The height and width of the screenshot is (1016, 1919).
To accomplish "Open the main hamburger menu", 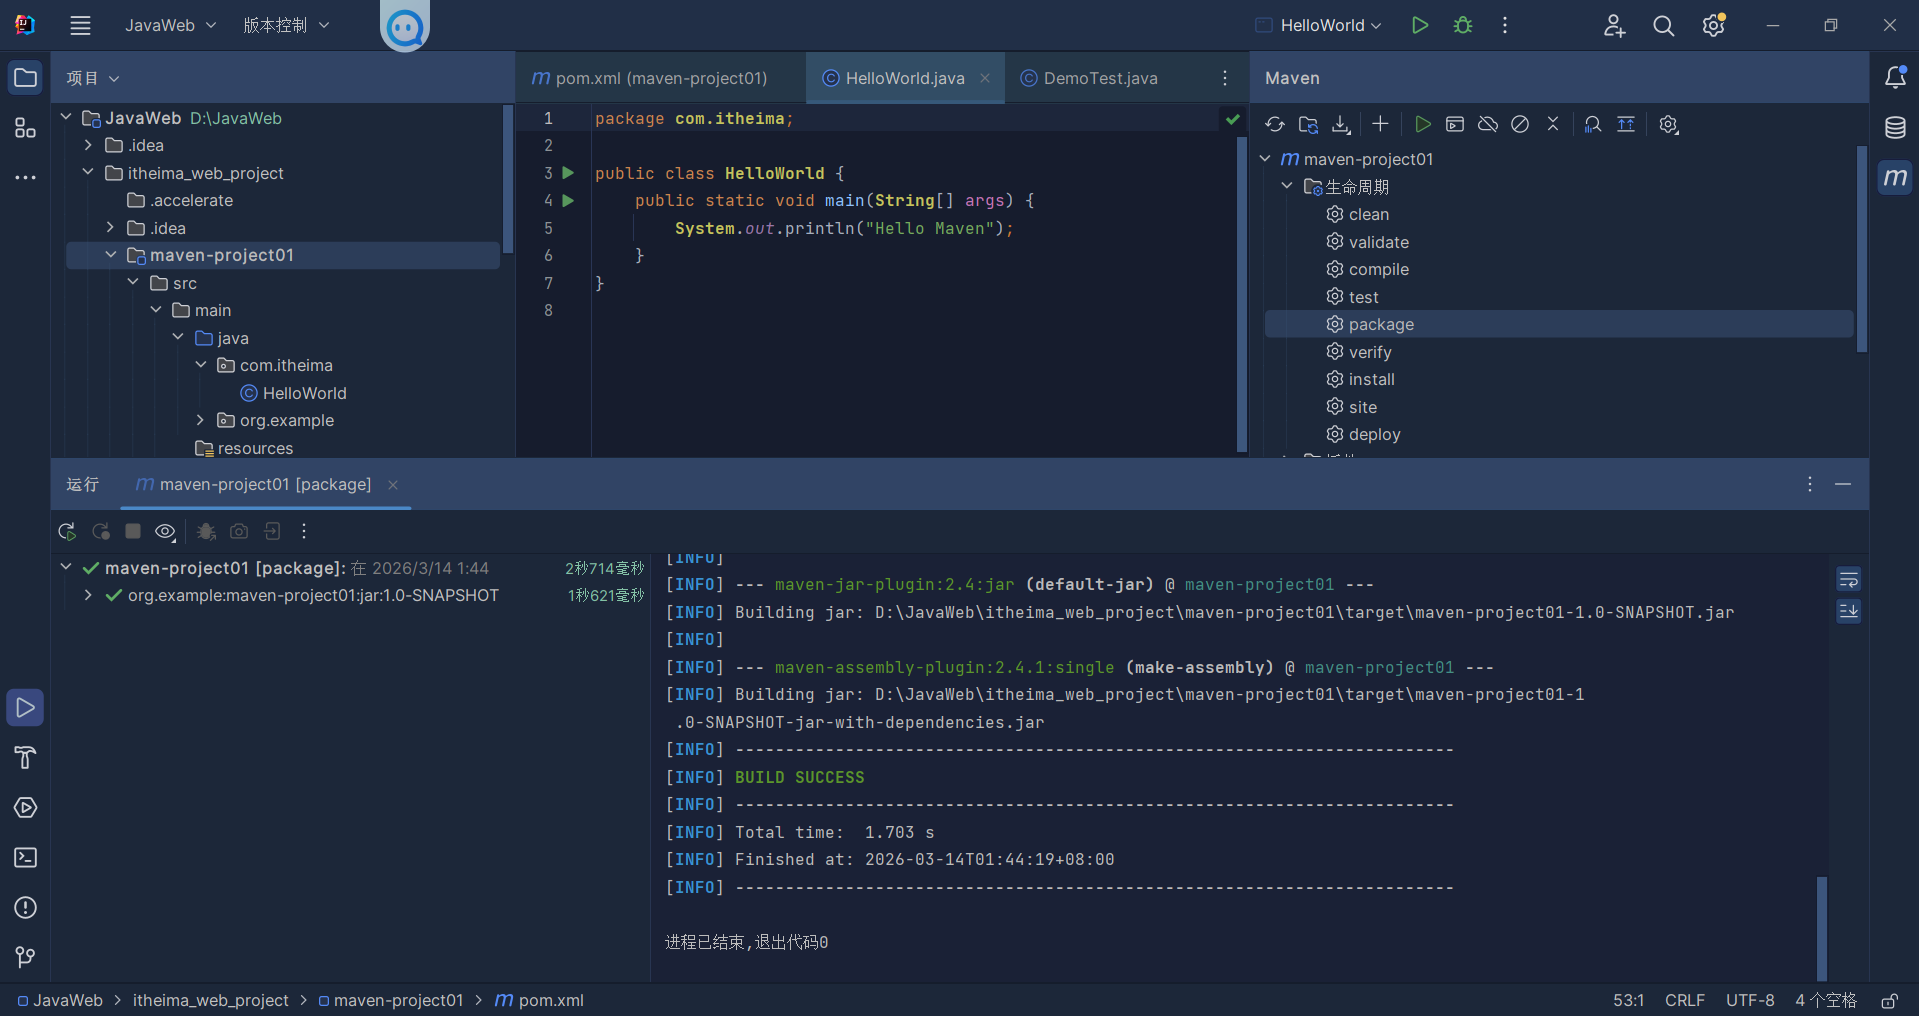I will [80, 26].
